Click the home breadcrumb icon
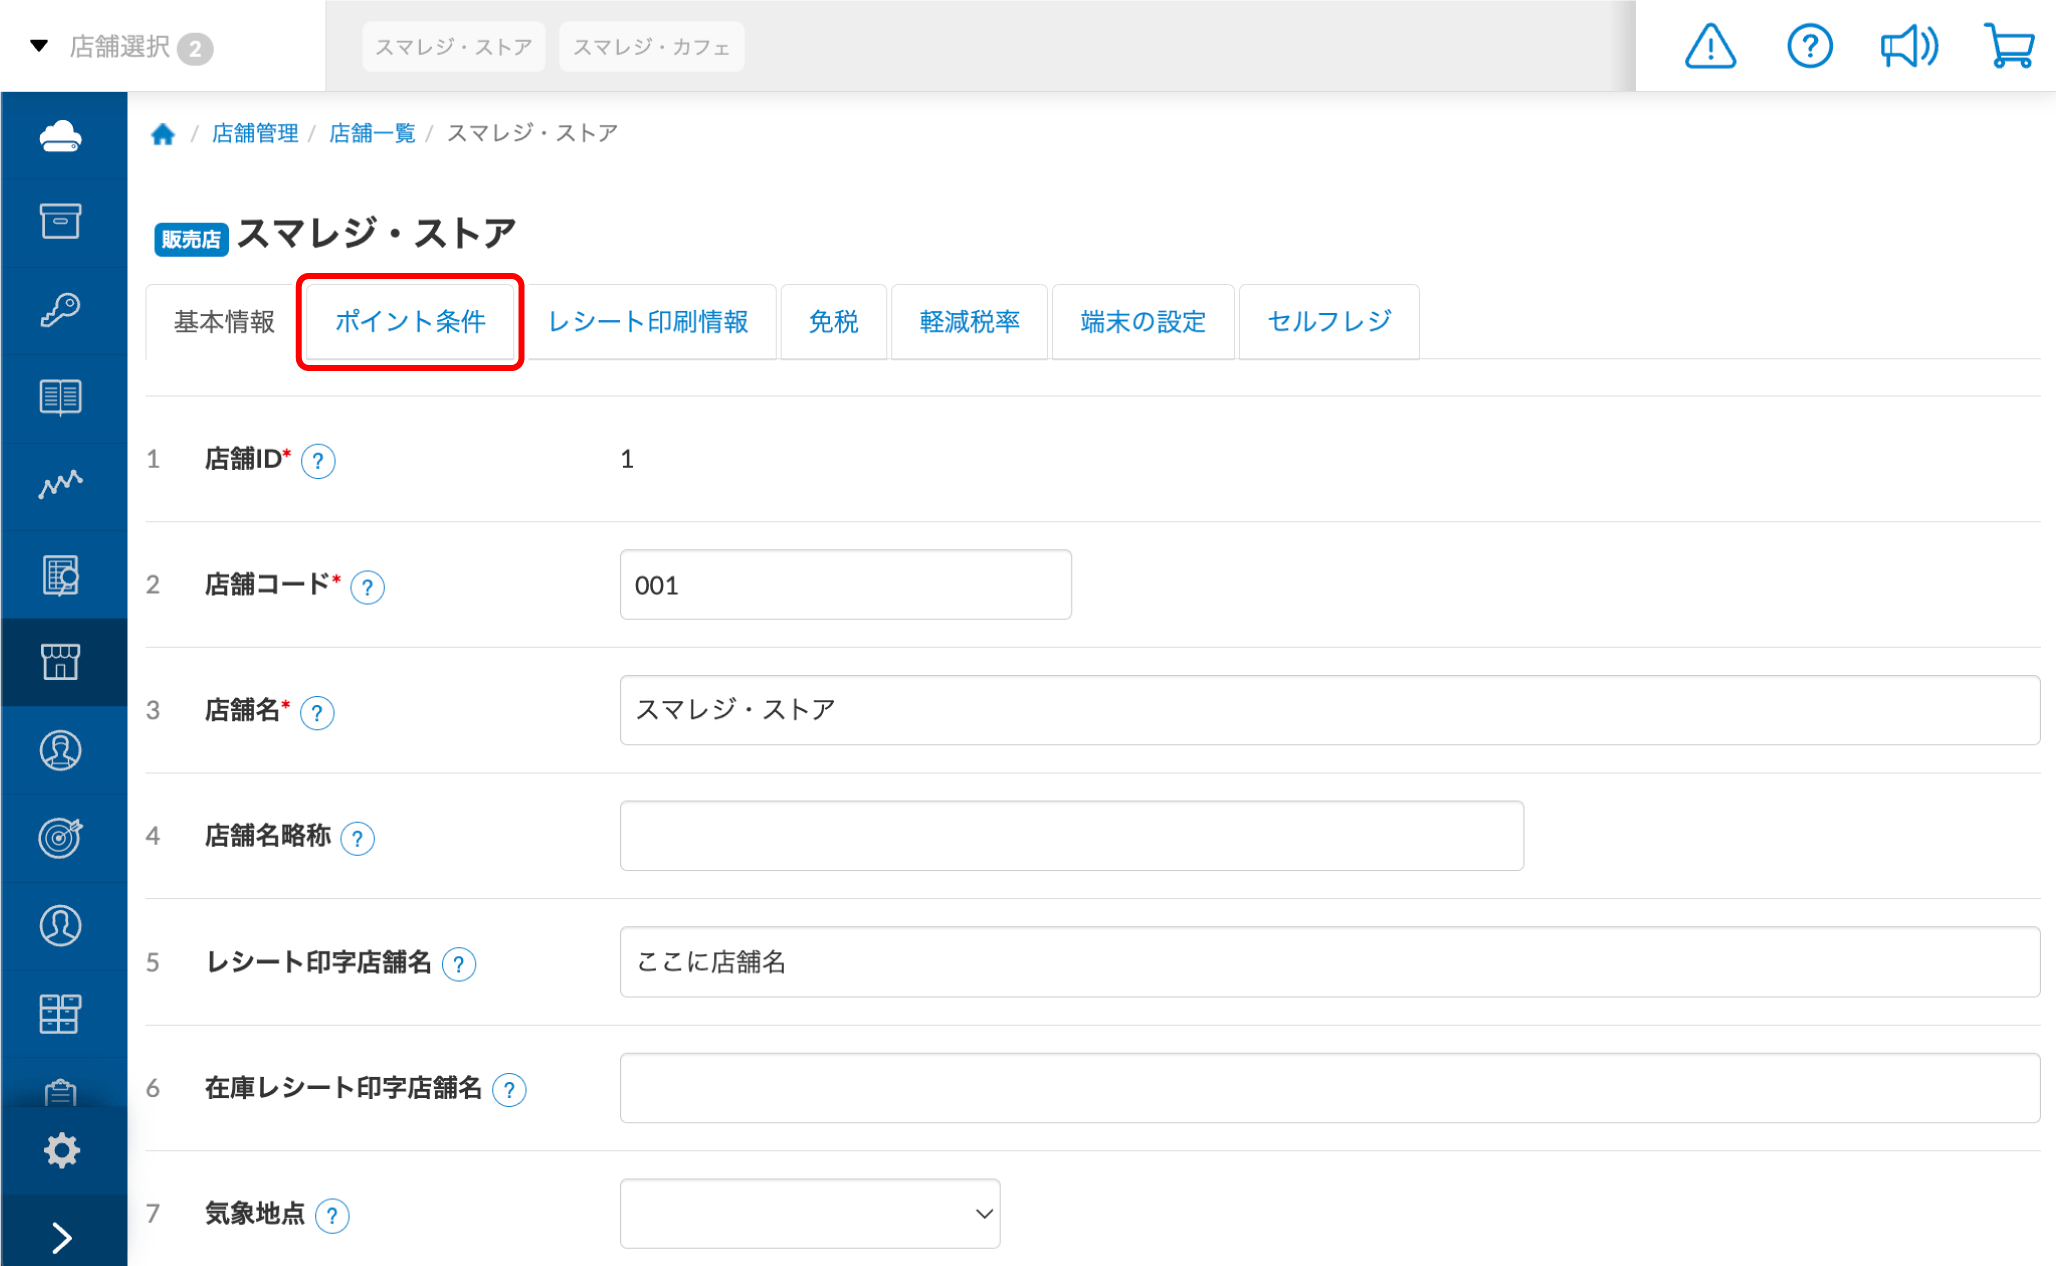 [x=163, y=134]
